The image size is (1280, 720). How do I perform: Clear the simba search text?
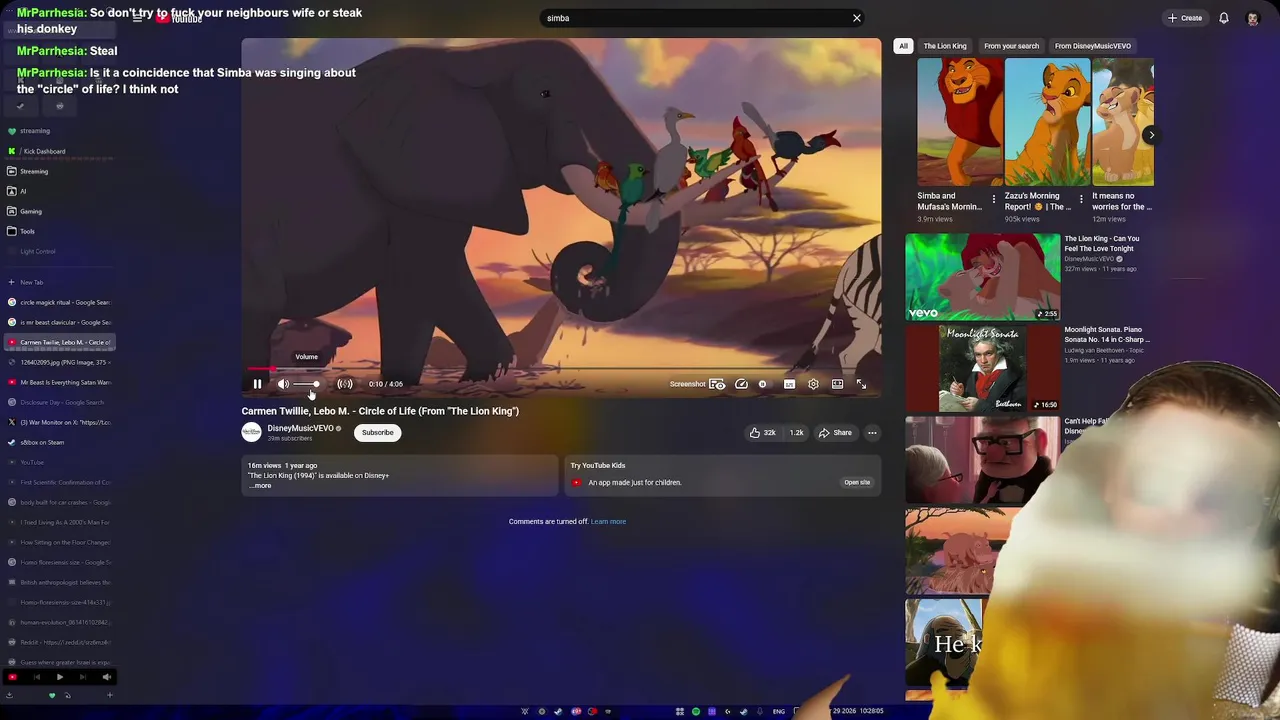click(856, 18)
